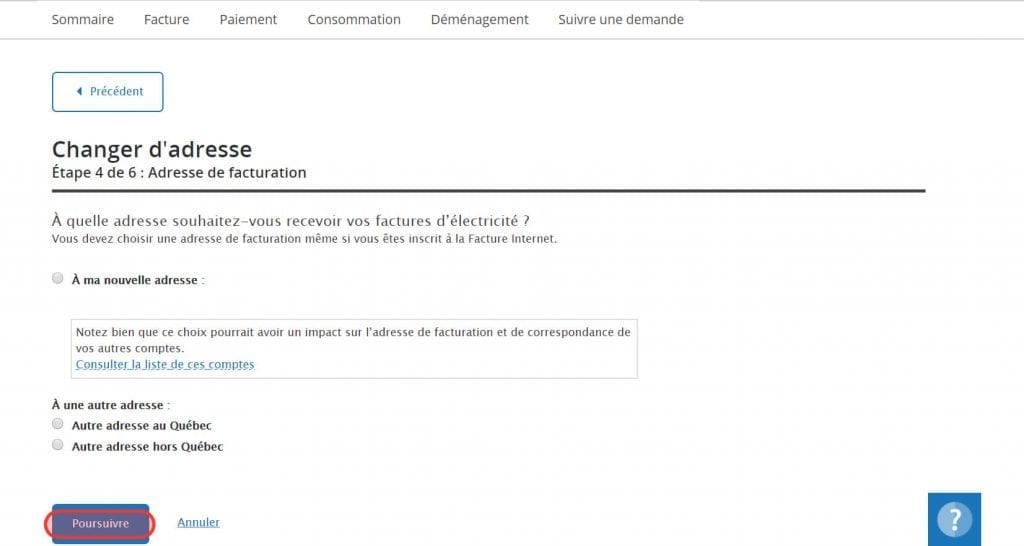The image size is (1024, 546).
Task: Select the 'Autre adresse hors Québec' radio button
Action: coord(57,445)
